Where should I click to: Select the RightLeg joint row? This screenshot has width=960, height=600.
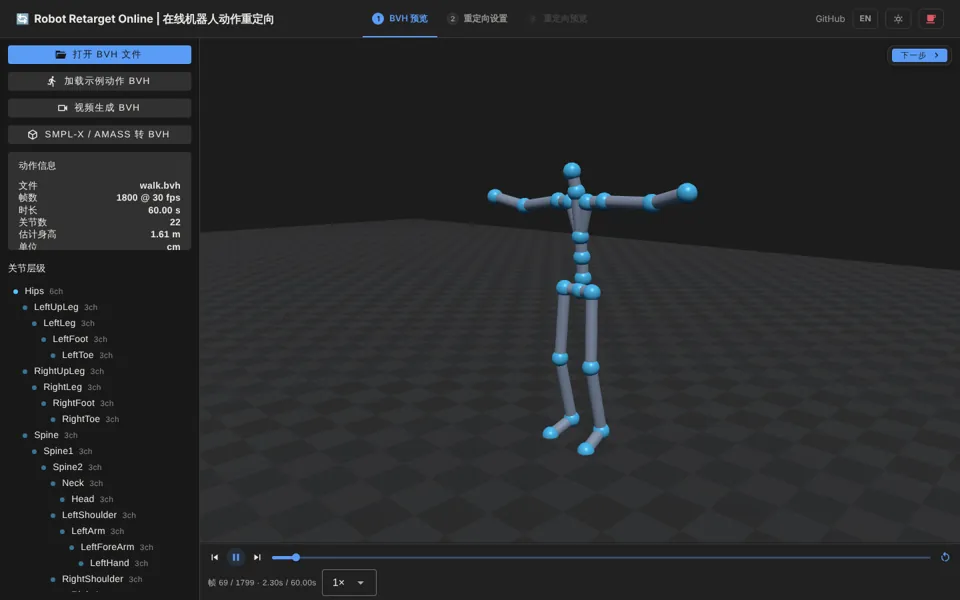point(99,387)
